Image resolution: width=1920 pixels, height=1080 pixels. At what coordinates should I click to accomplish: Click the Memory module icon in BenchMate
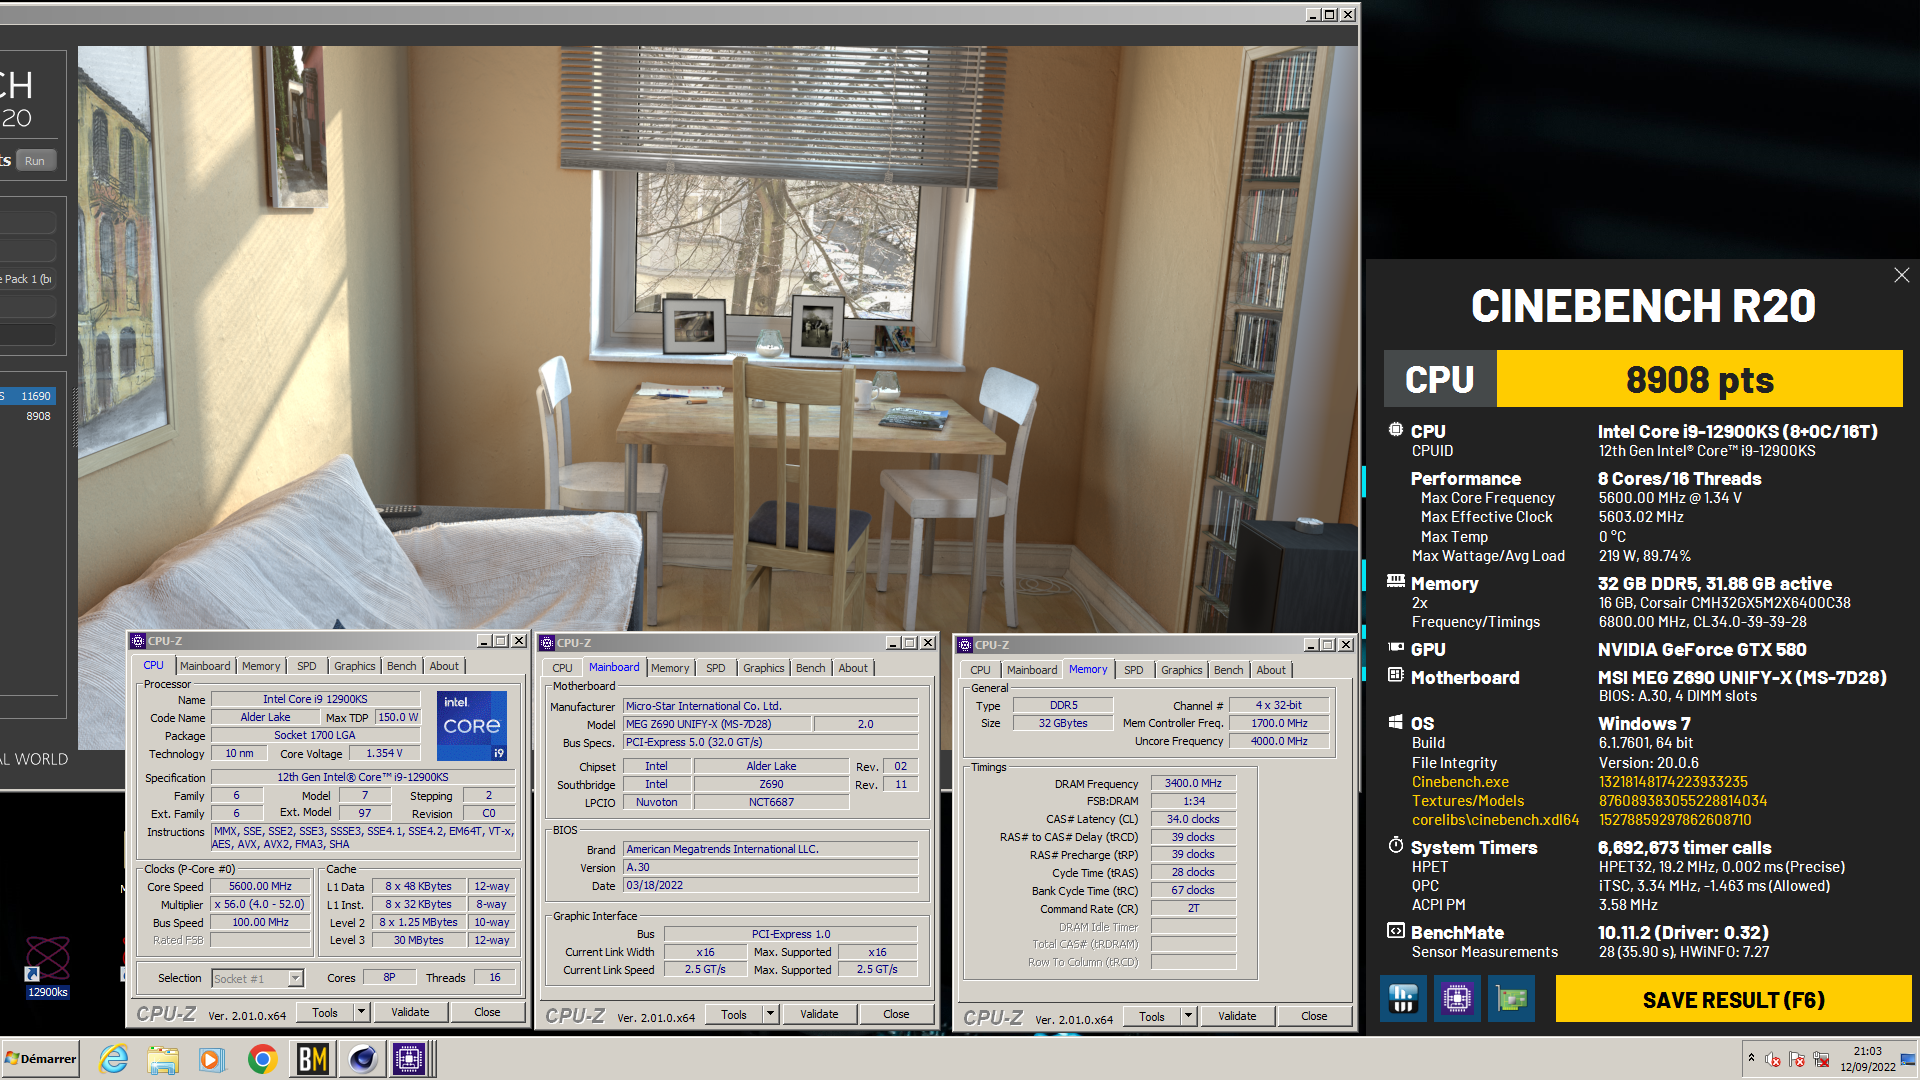(x=1396, y=581)
